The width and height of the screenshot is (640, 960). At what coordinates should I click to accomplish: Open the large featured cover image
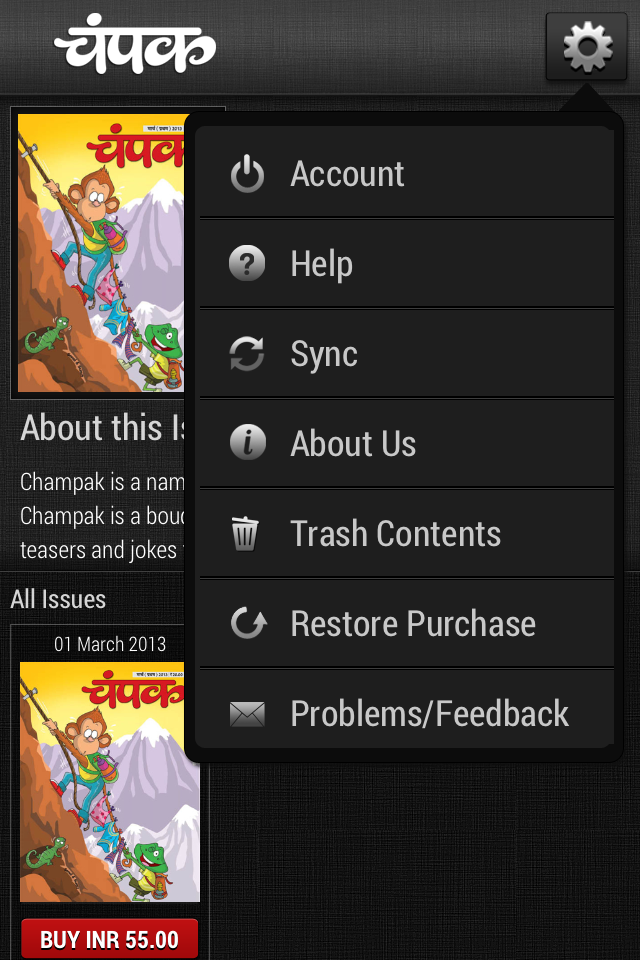(x=101, y=252)
